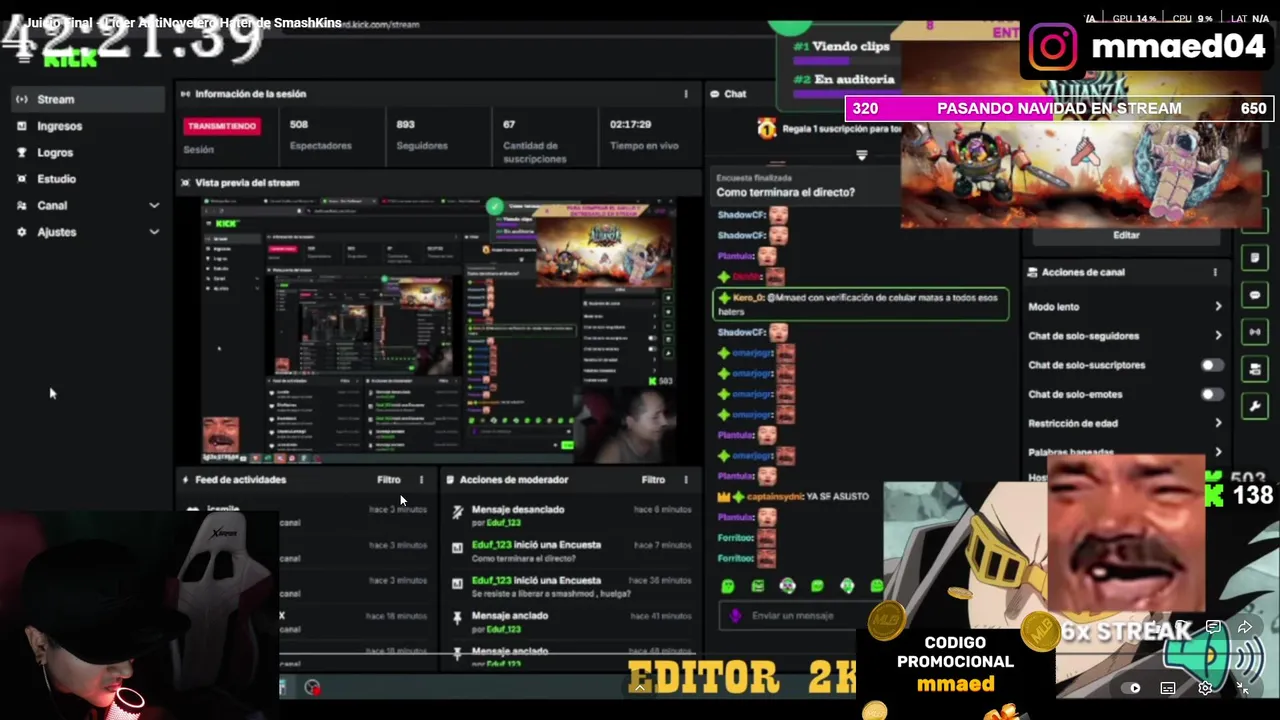This screenshot has width=1280, height=720.
Task: Click the taskbar up-chevron tray expander
Action: point(640,688)
